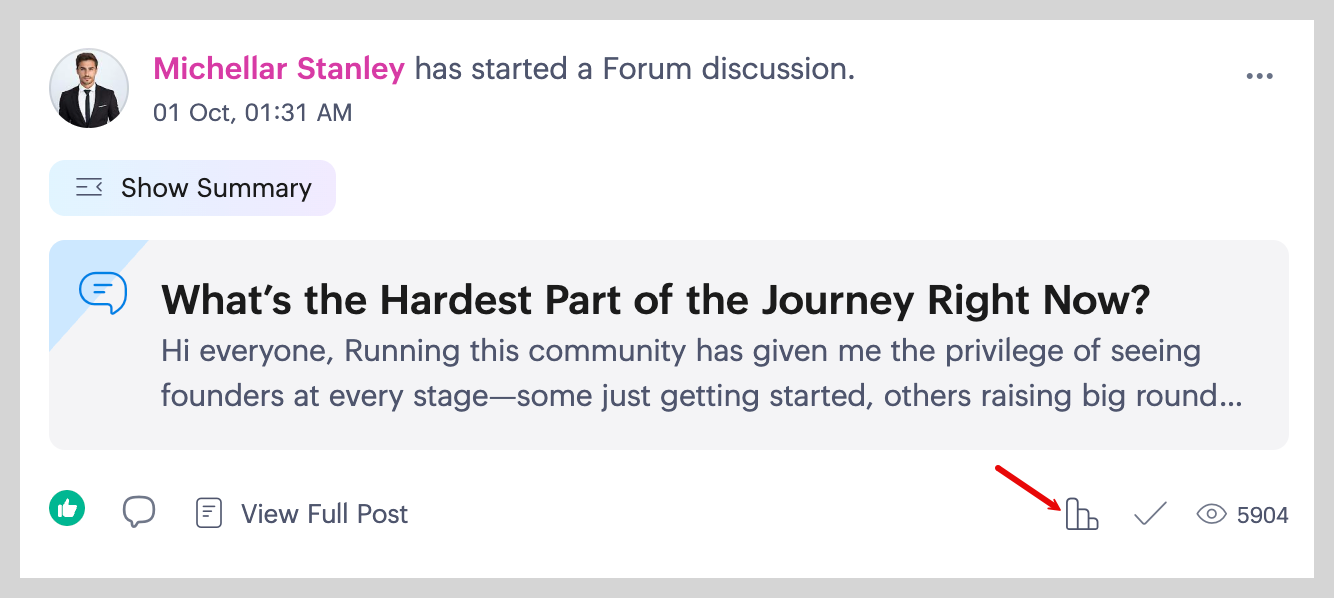Open post statistics bar chart icon
Viewport: 1334px width, 598px height.
point(1082,514)
